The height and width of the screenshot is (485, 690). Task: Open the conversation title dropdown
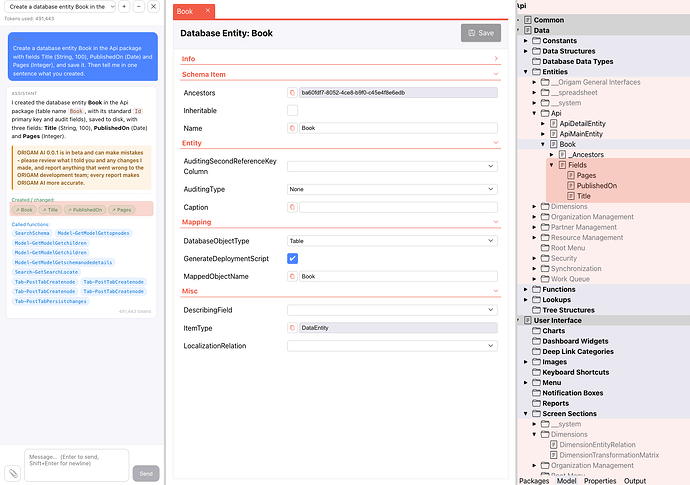click(60, 7)
